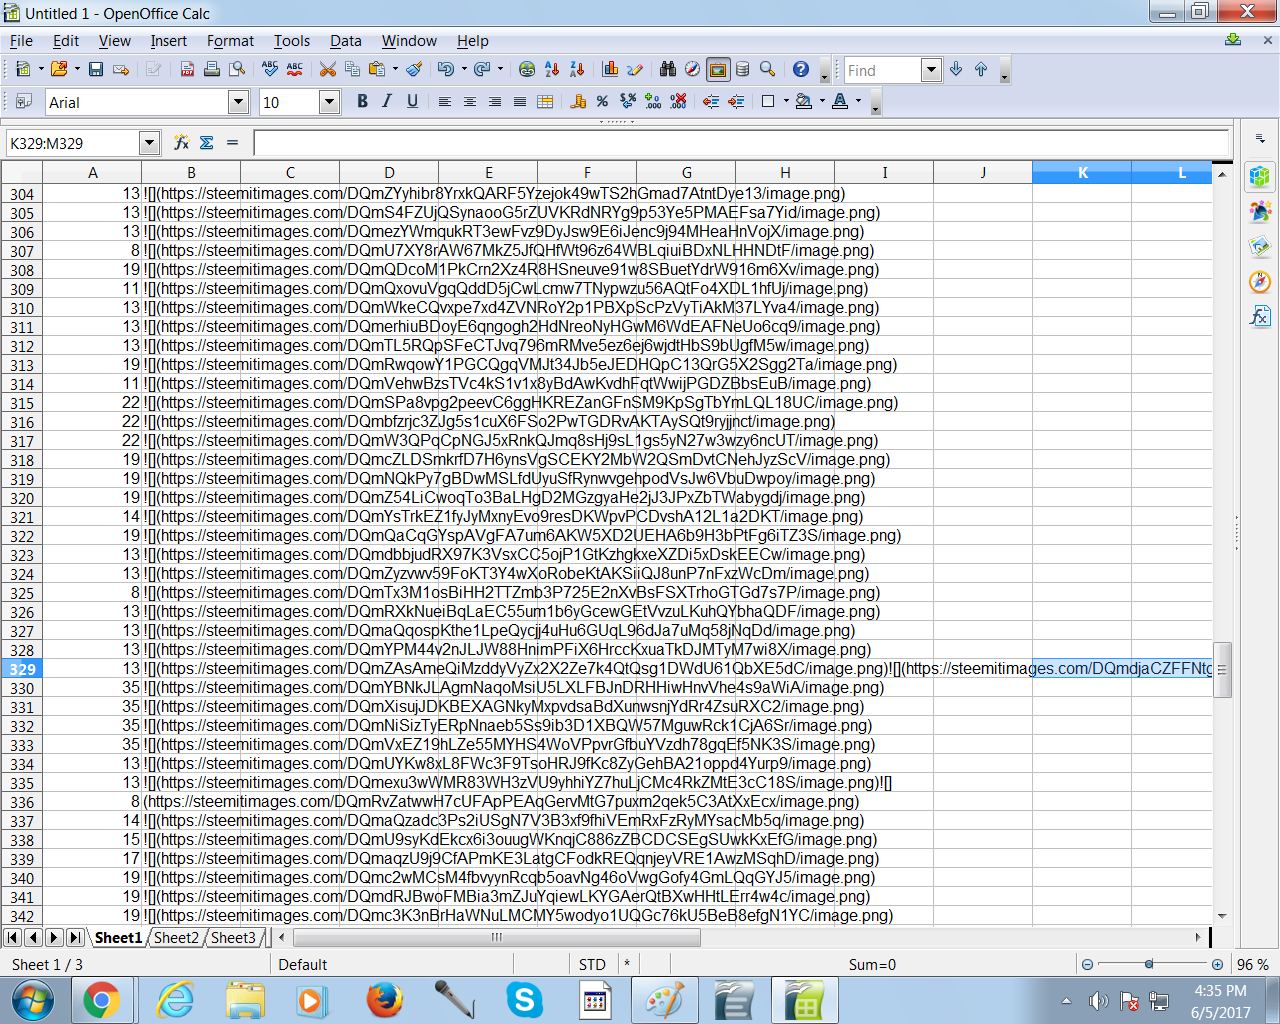Open the Insert menu
Viewport: 1280px width, 1024px height.
click(x=169, y=41)
